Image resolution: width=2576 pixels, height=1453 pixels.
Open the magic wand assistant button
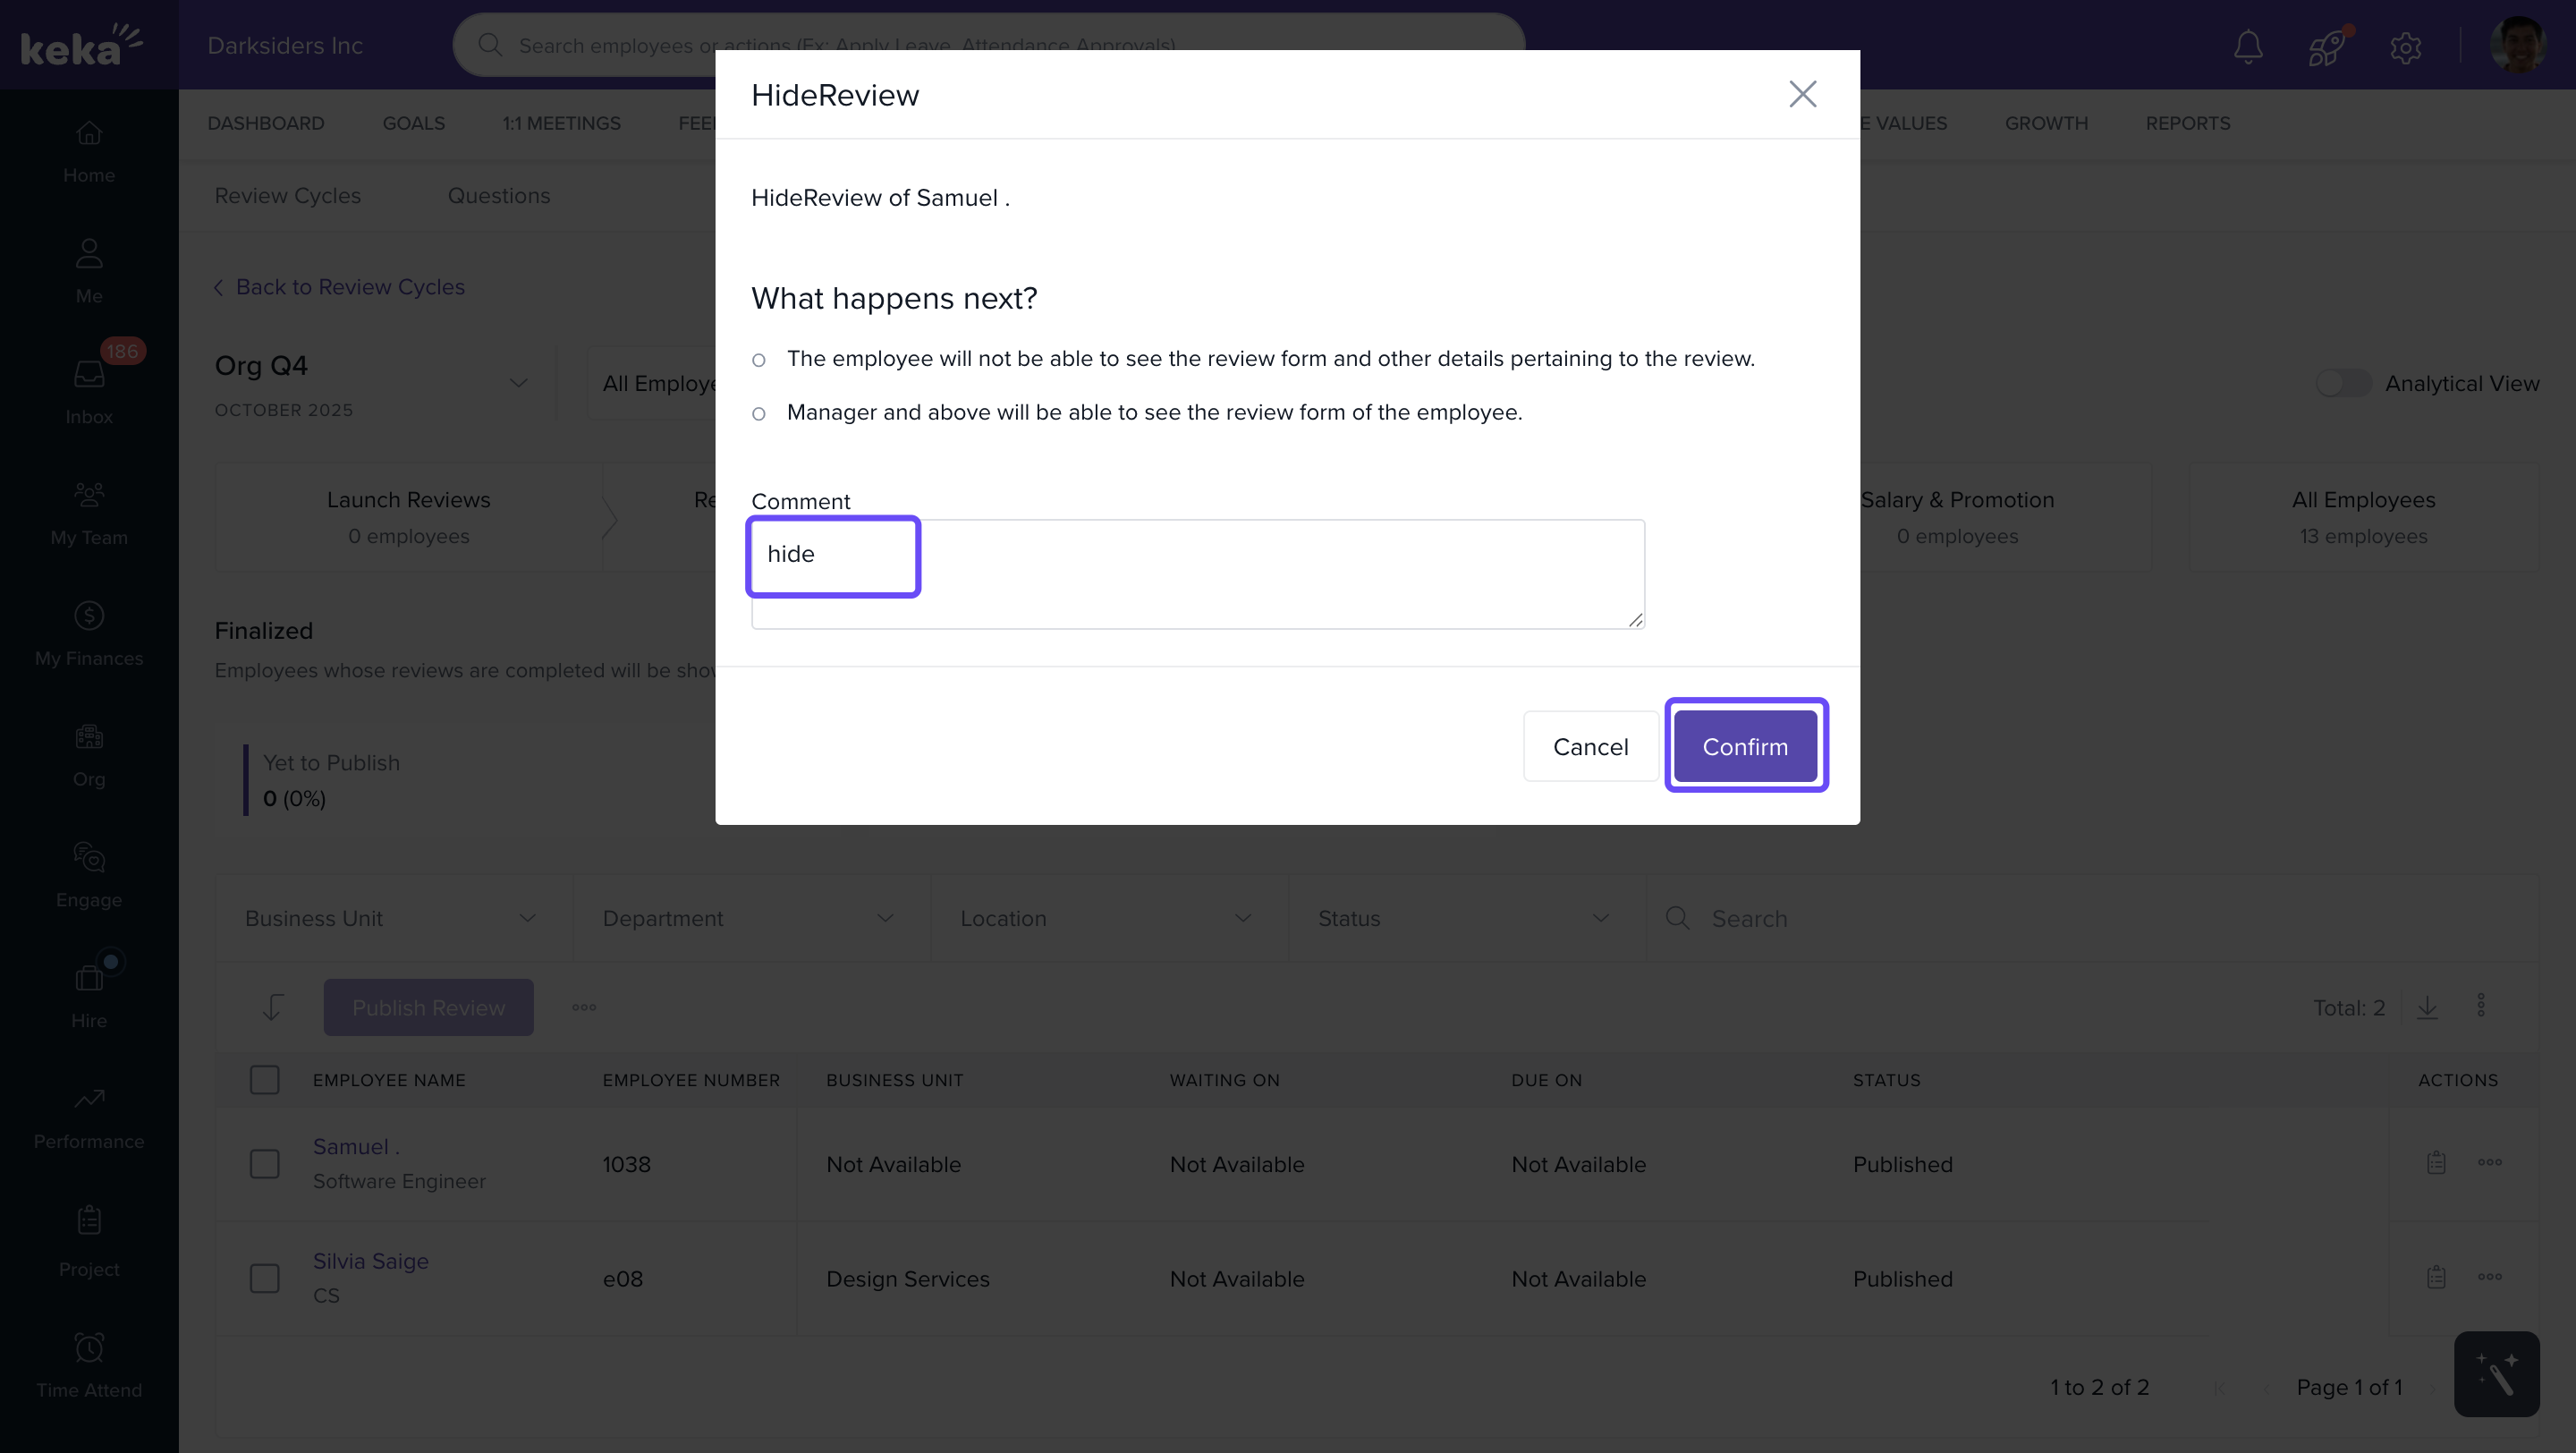click(2496, 1374)
